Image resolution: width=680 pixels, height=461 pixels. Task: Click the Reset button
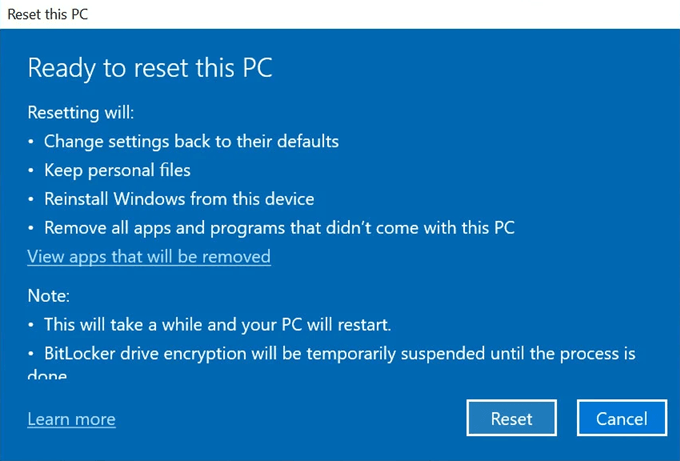click(x=511, y=419)
